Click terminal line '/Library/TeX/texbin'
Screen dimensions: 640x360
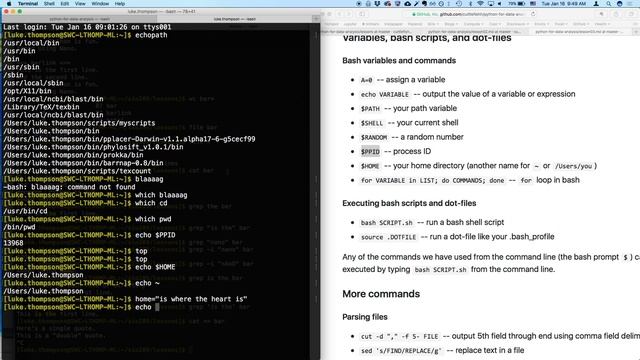pyautogui.click(x=41, y=107)
